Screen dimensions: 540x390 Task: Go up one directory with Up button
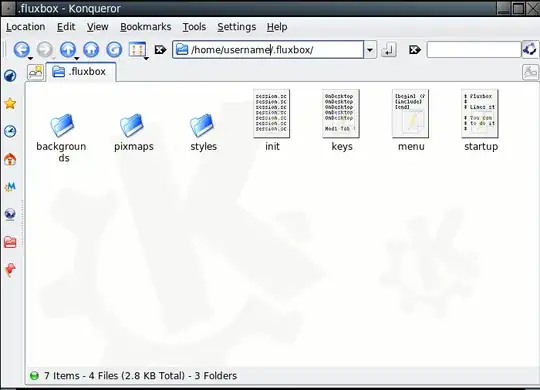point(68,50)
